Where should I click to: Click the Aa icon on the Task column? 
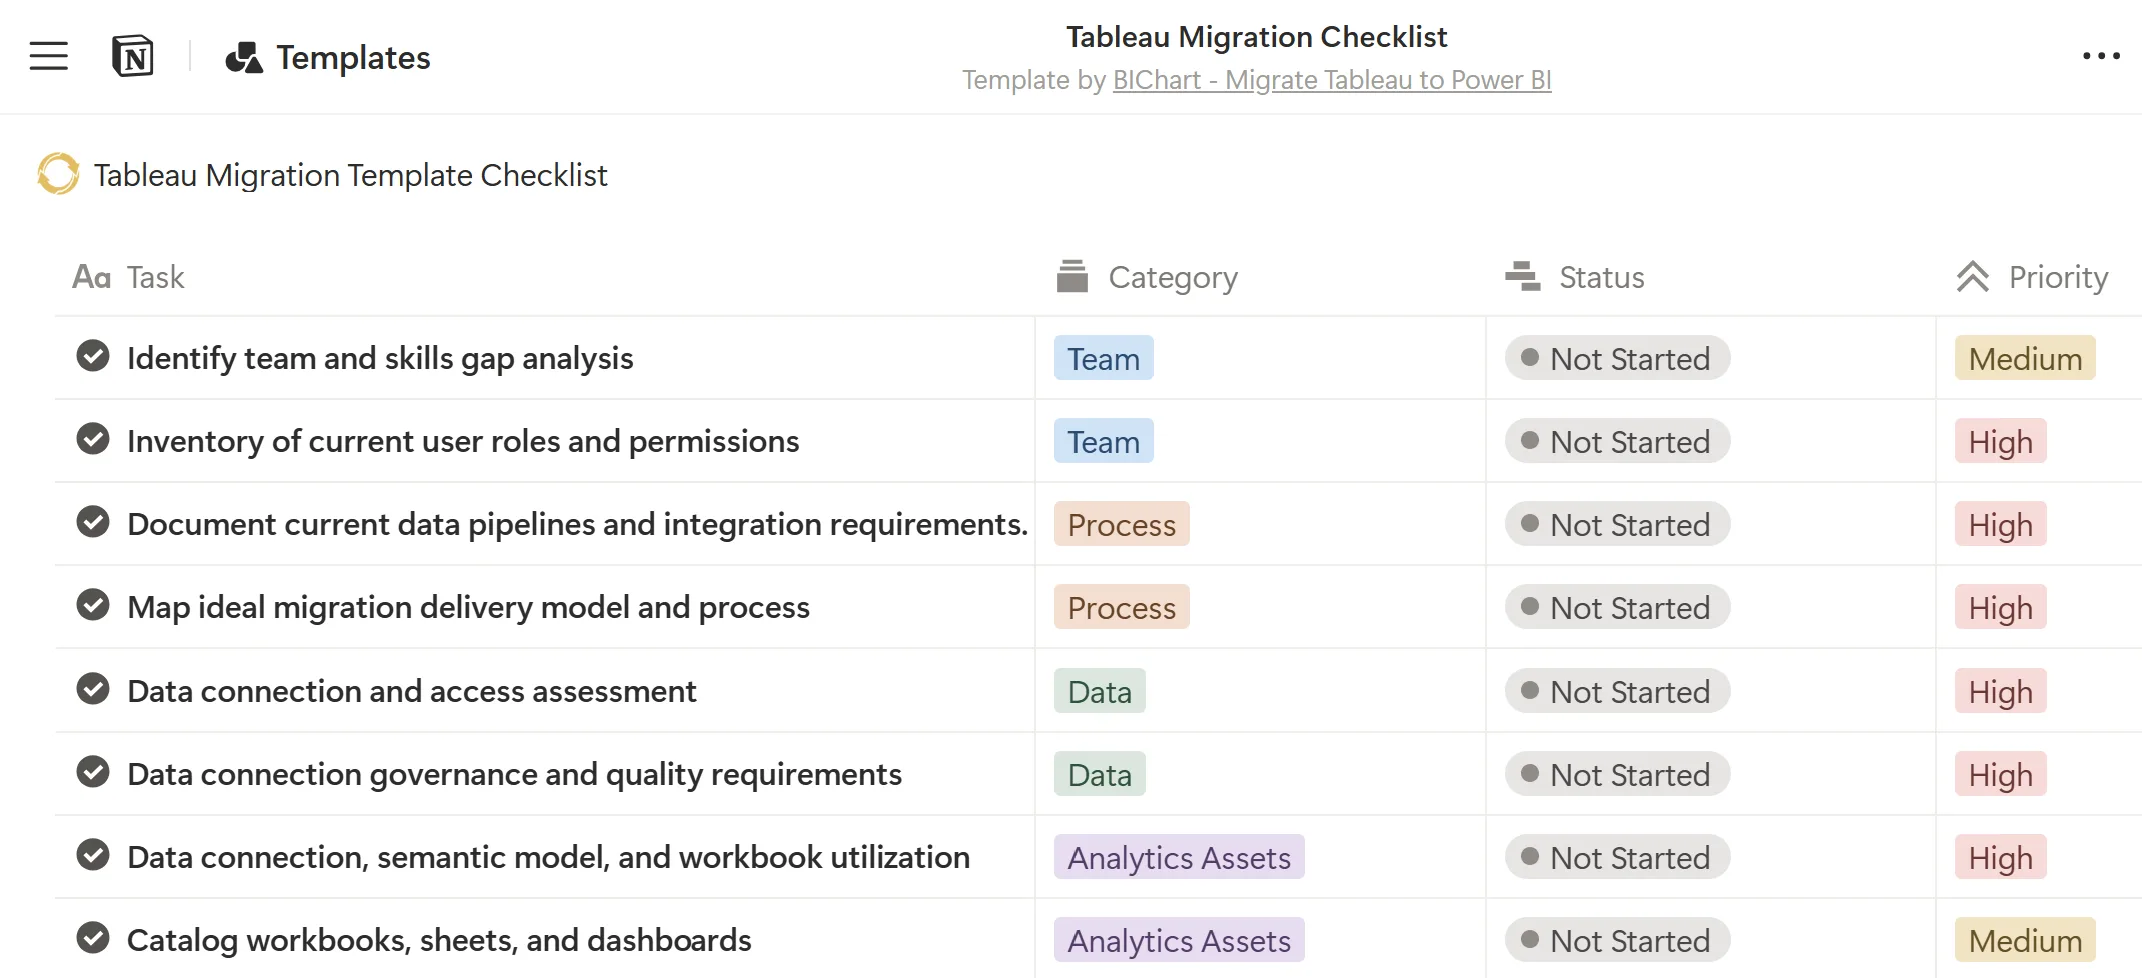coord(91,277)
